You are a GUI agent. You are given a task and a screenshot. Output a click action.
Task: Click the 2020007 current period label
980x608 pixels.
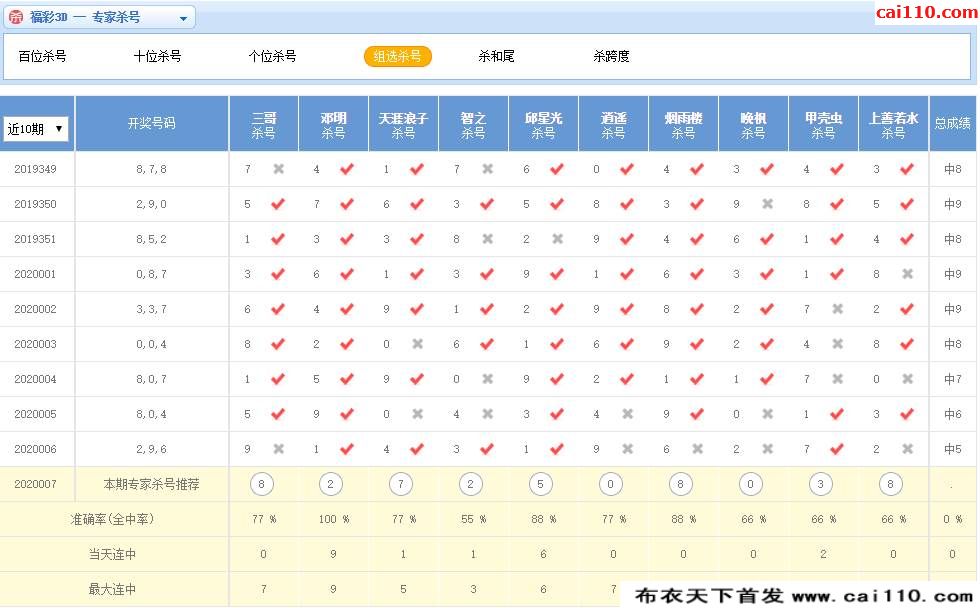[35, 484]
